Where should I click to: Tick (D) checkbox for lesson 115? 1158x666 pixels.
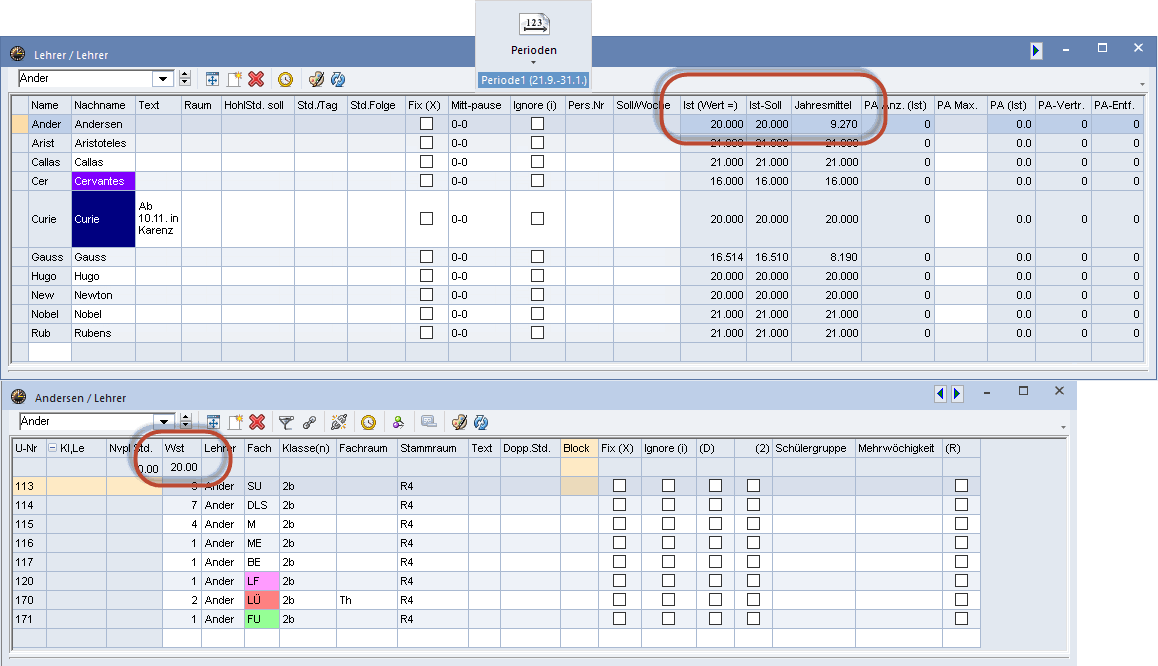click(x=715, y=524)
